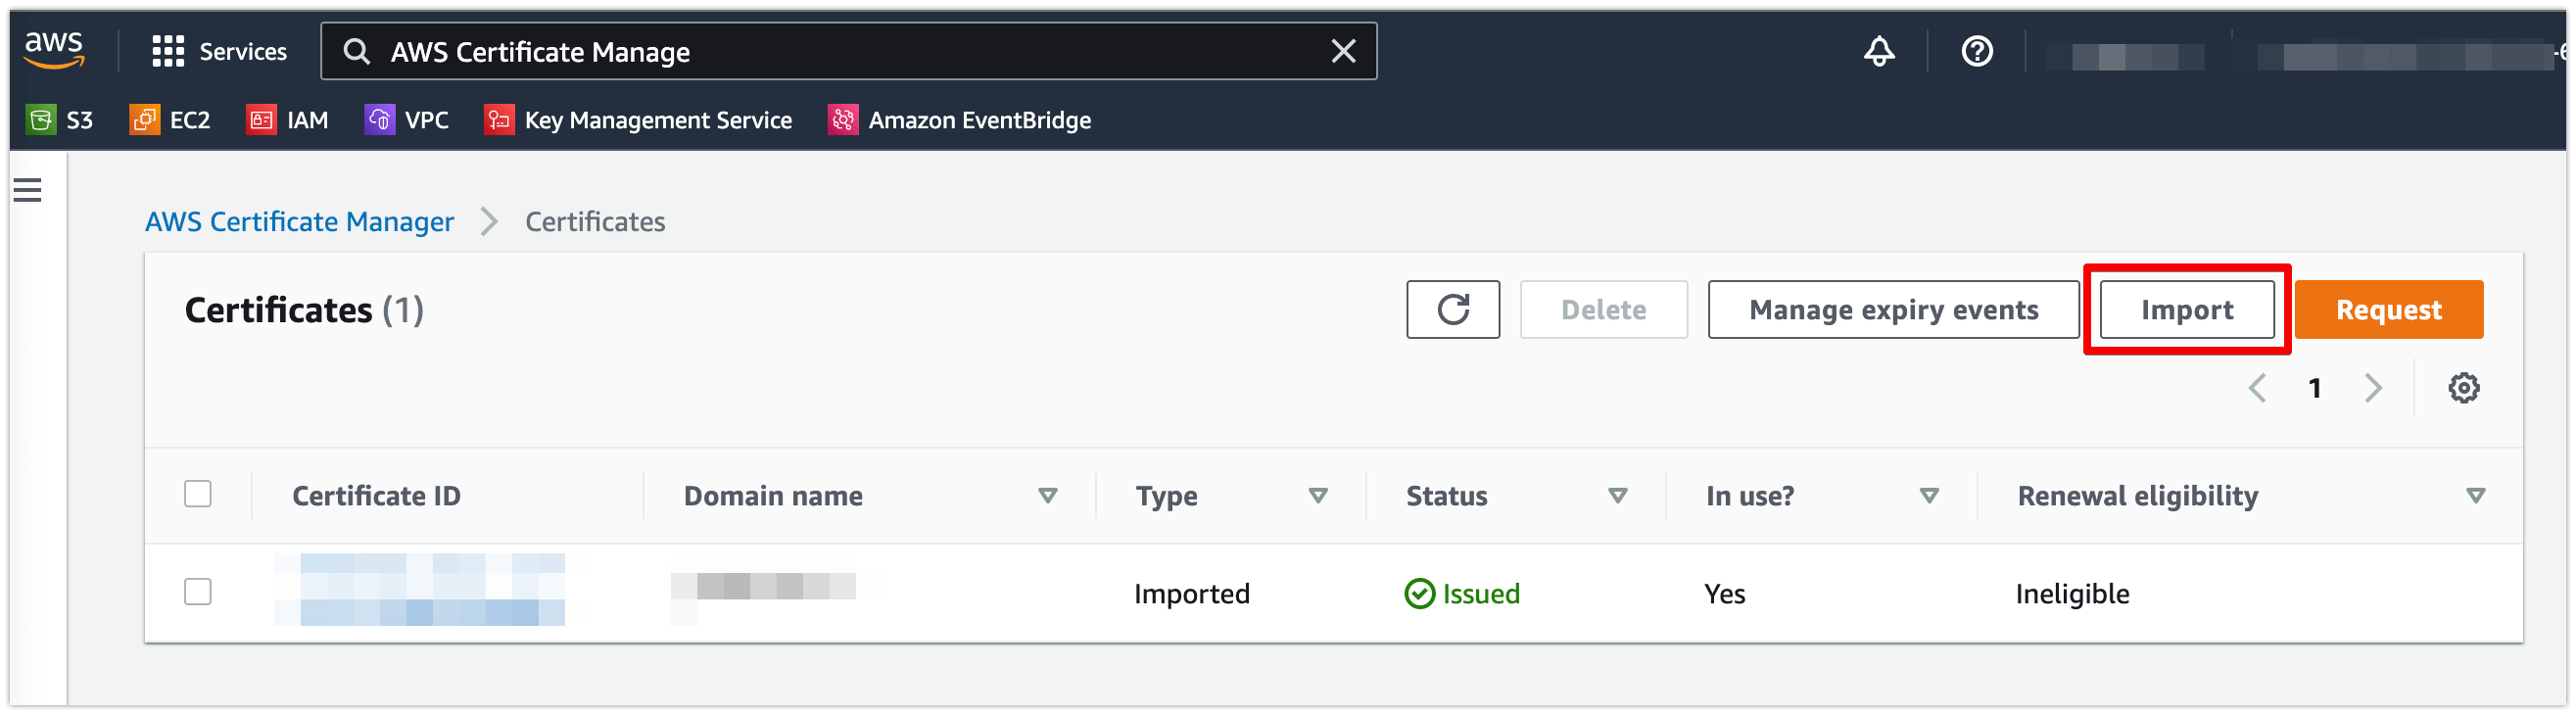Open IAM shortcut icon
Image resolution: width=2576 pixels, height=715 pixels.
coord(262,120)
